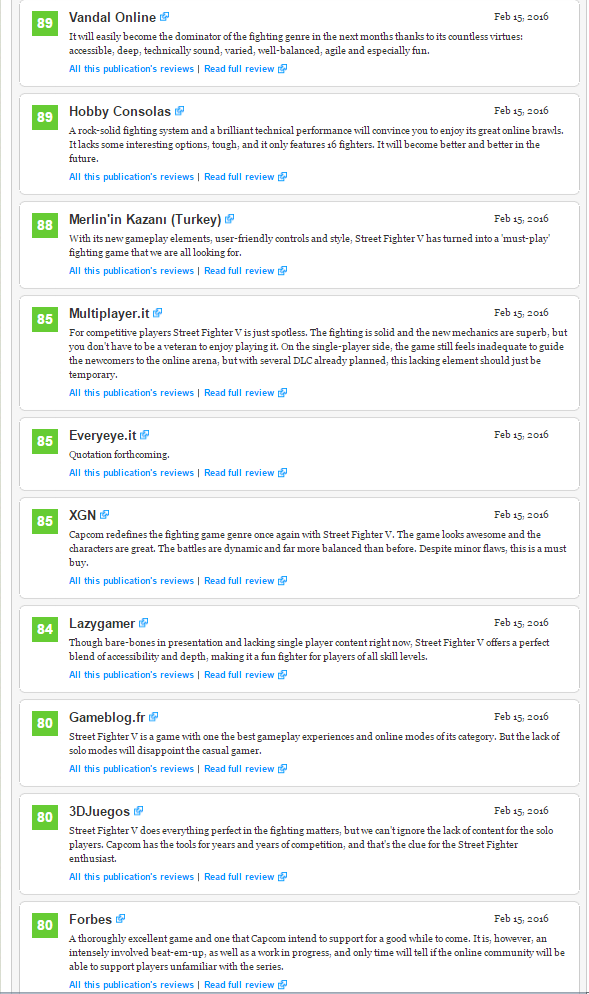The height and width of the screenshot is (994, 589).
Task: Open external link icon beside Lazygamer
Action: click(x=144, y=623)
